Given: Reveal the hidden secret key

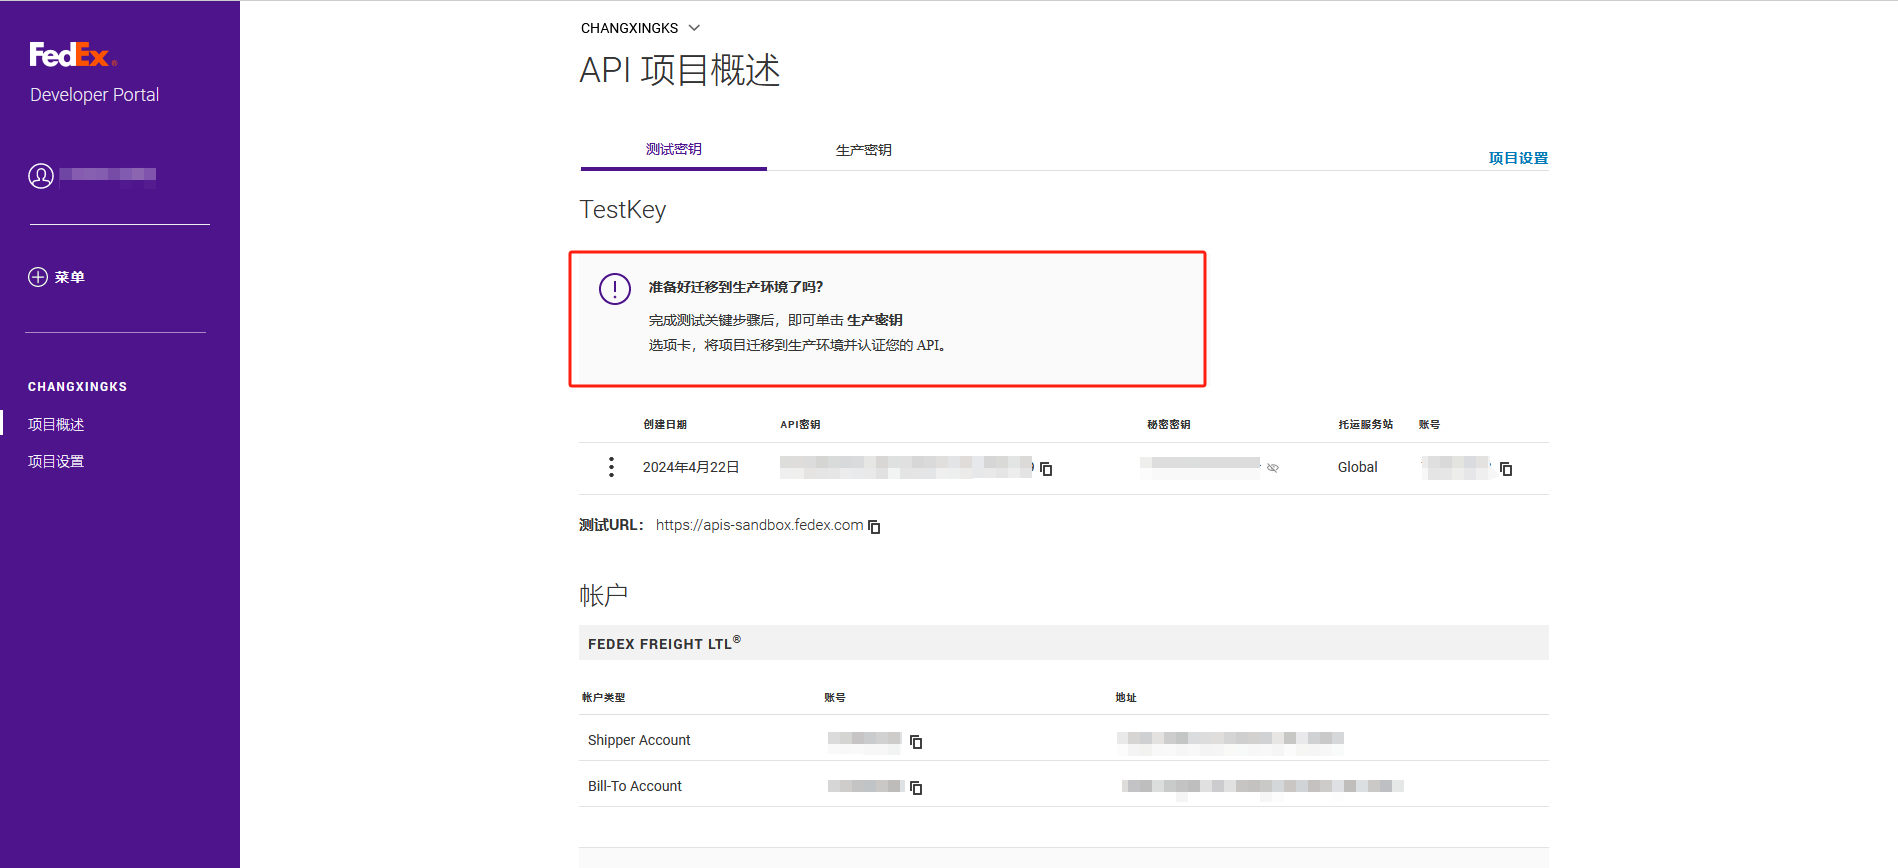Looking at the screenshot, I should point(1273,468).
